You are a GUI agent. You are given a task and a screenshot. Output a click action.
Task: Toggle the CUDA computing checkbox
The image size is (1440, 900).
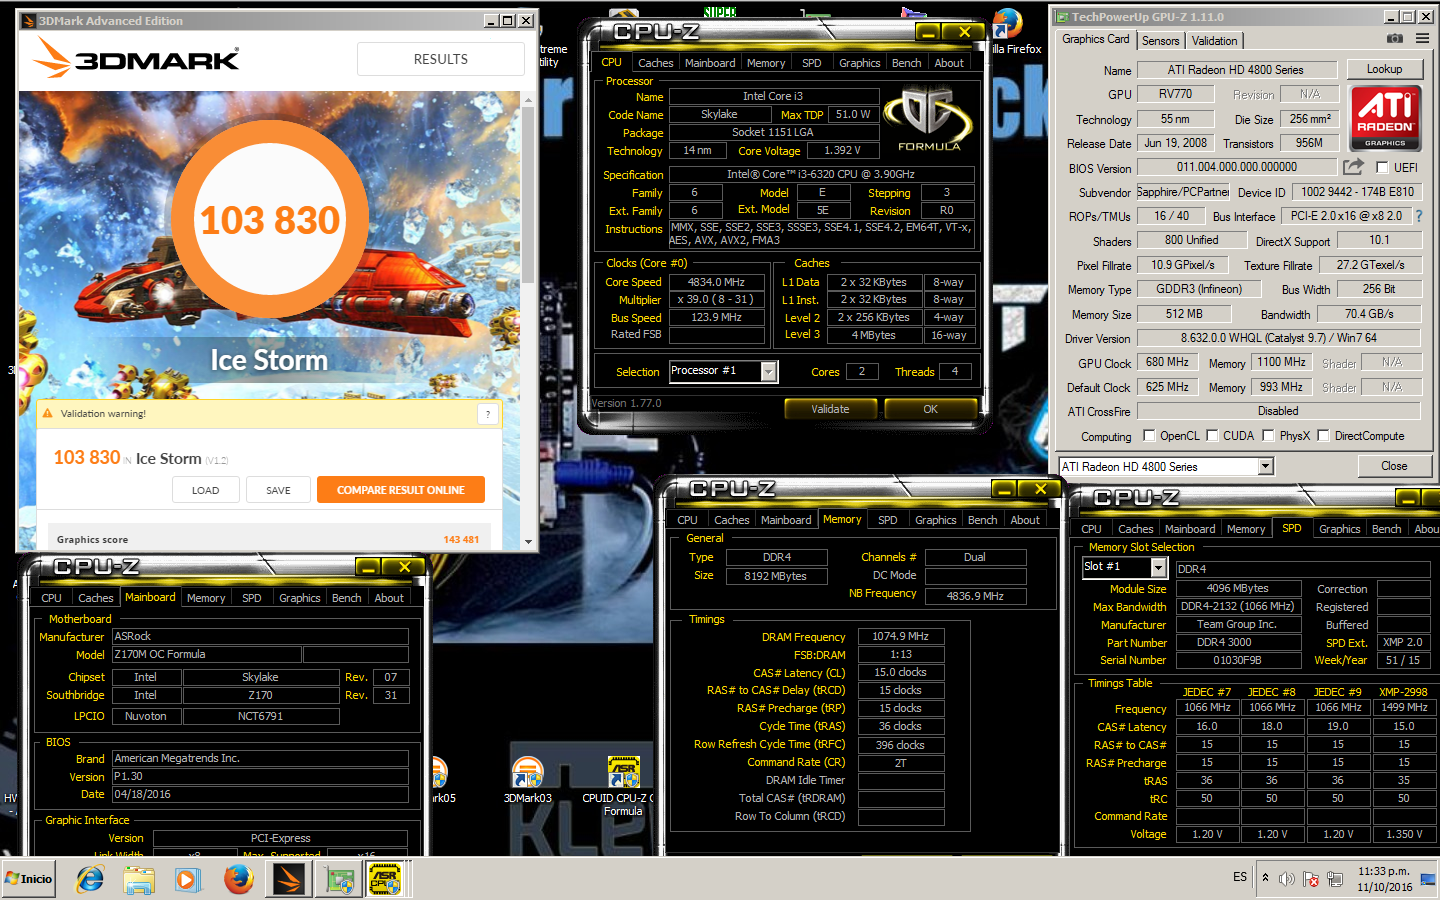click(1212, 436)
